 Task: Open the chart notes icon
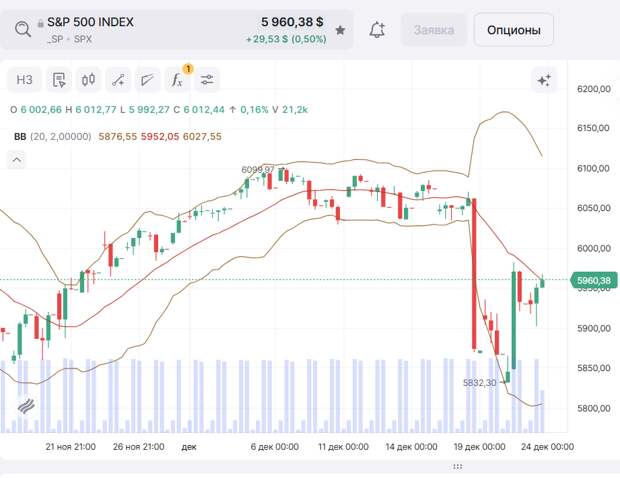pyautogui.click(x=58, y=80)
